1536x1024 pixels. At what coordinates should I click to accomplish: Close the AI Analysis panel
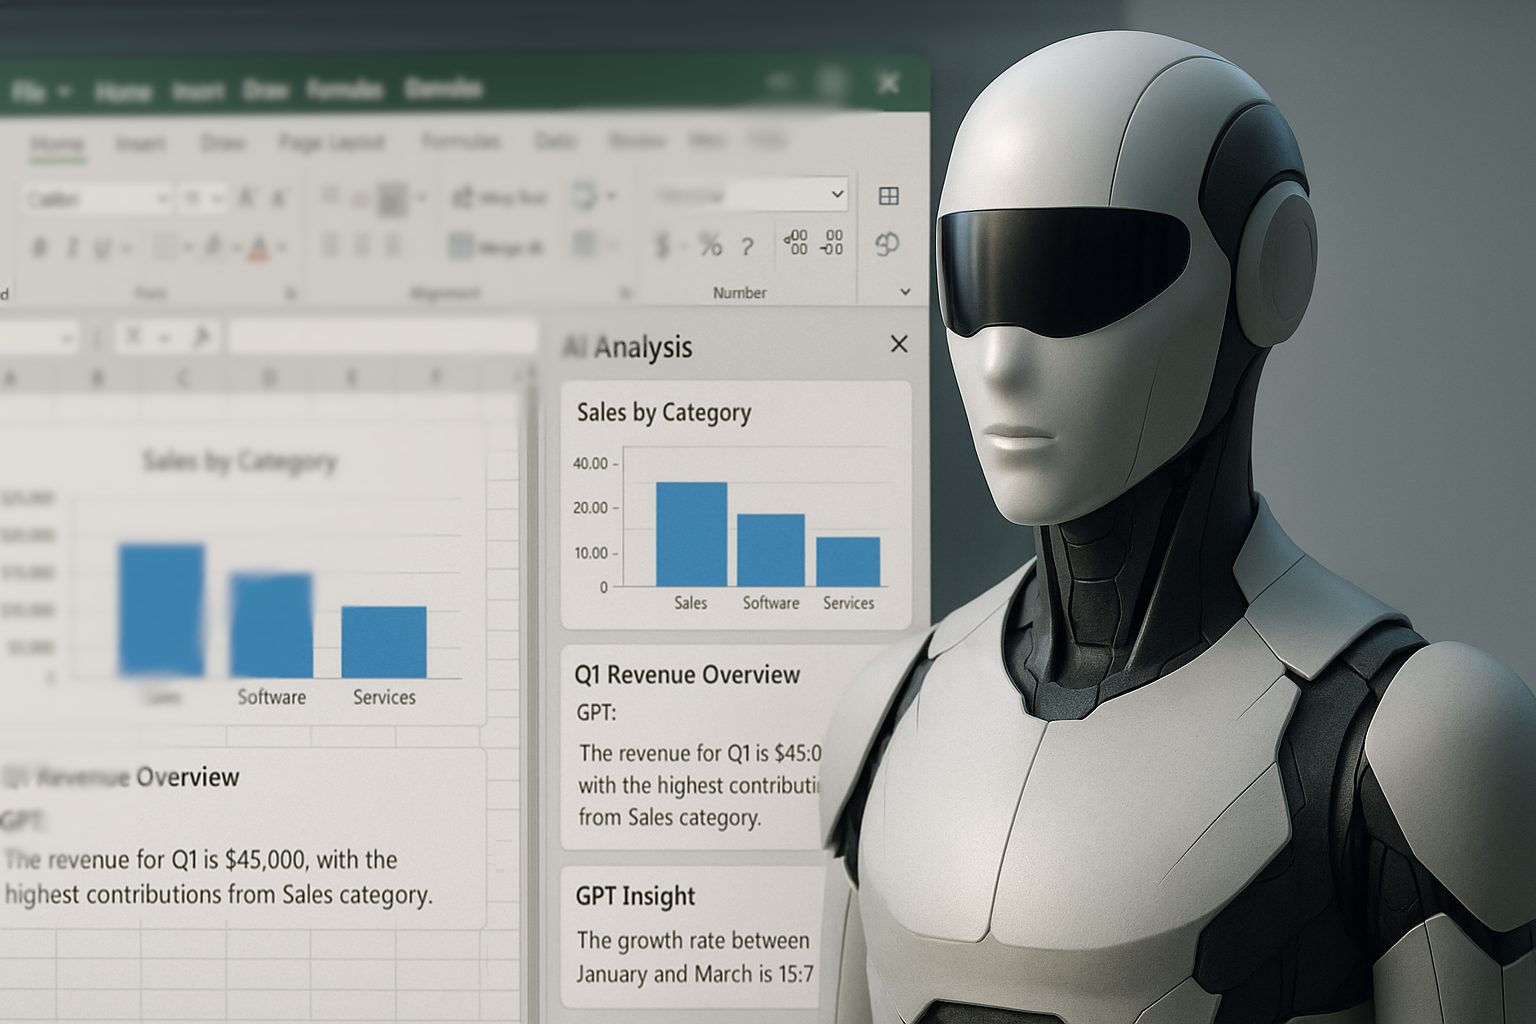click(899, 344)
